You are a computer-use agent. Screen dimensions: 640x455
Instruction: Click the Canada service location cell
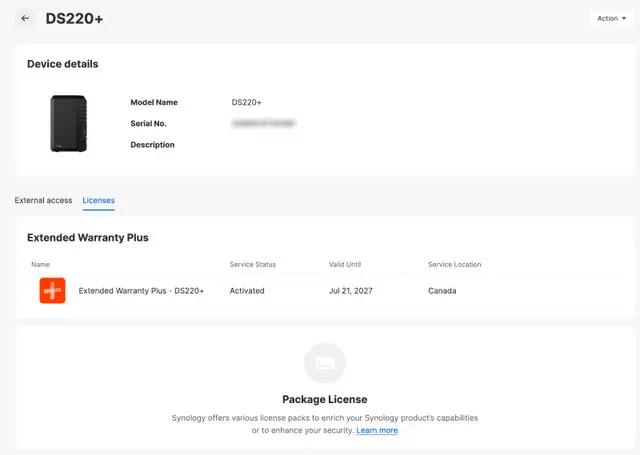[x=442, y=291]
